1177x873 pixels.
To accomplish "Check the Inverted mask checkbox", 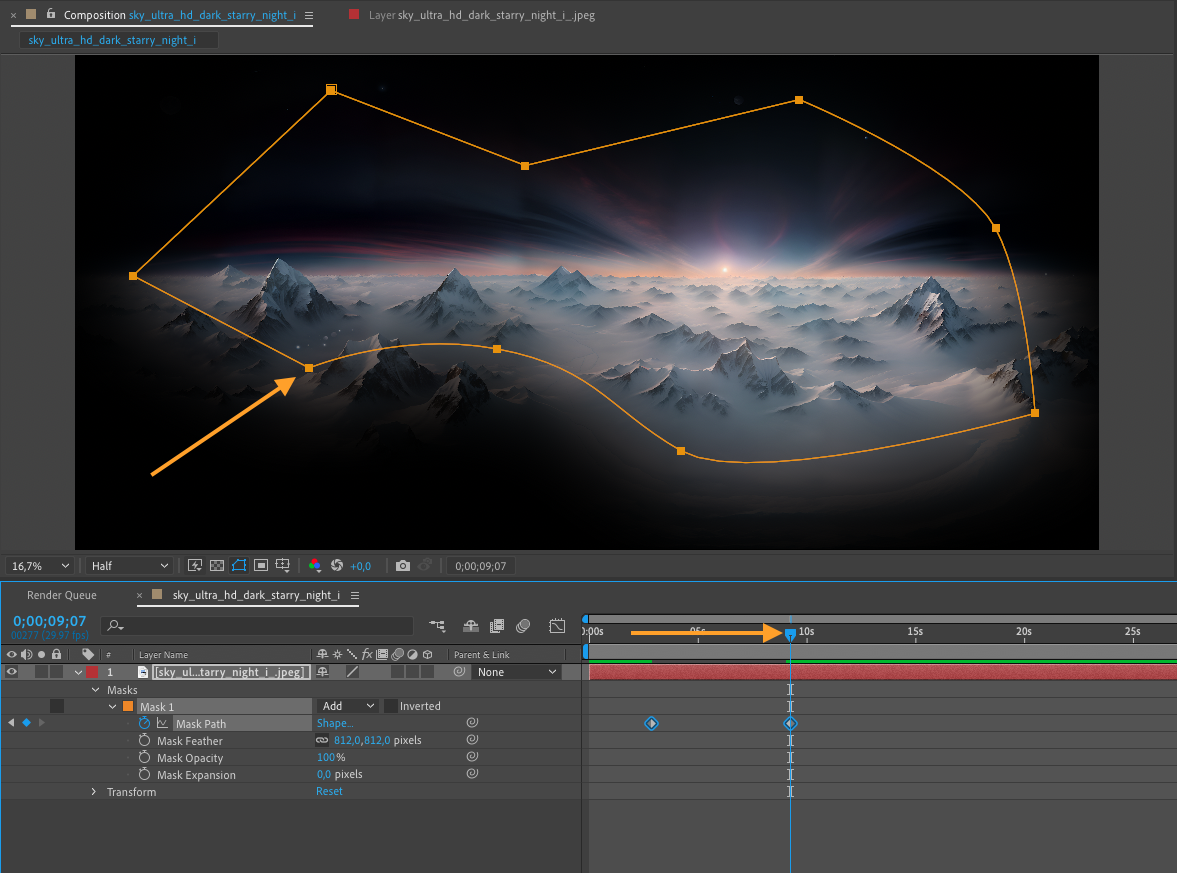I will (x=390, y=706).
